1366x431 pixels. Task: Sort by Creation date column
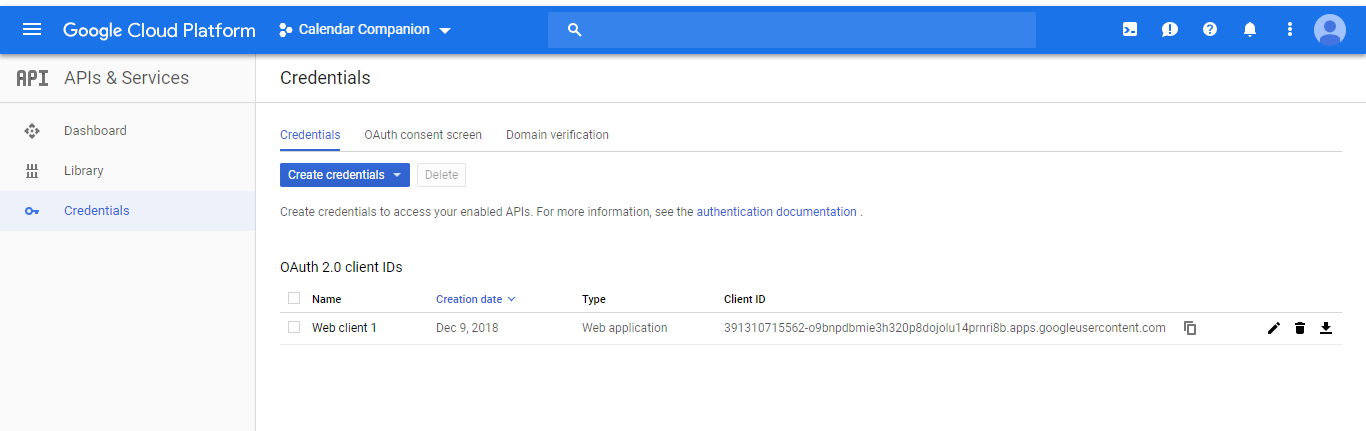click(x=476, y=299)
